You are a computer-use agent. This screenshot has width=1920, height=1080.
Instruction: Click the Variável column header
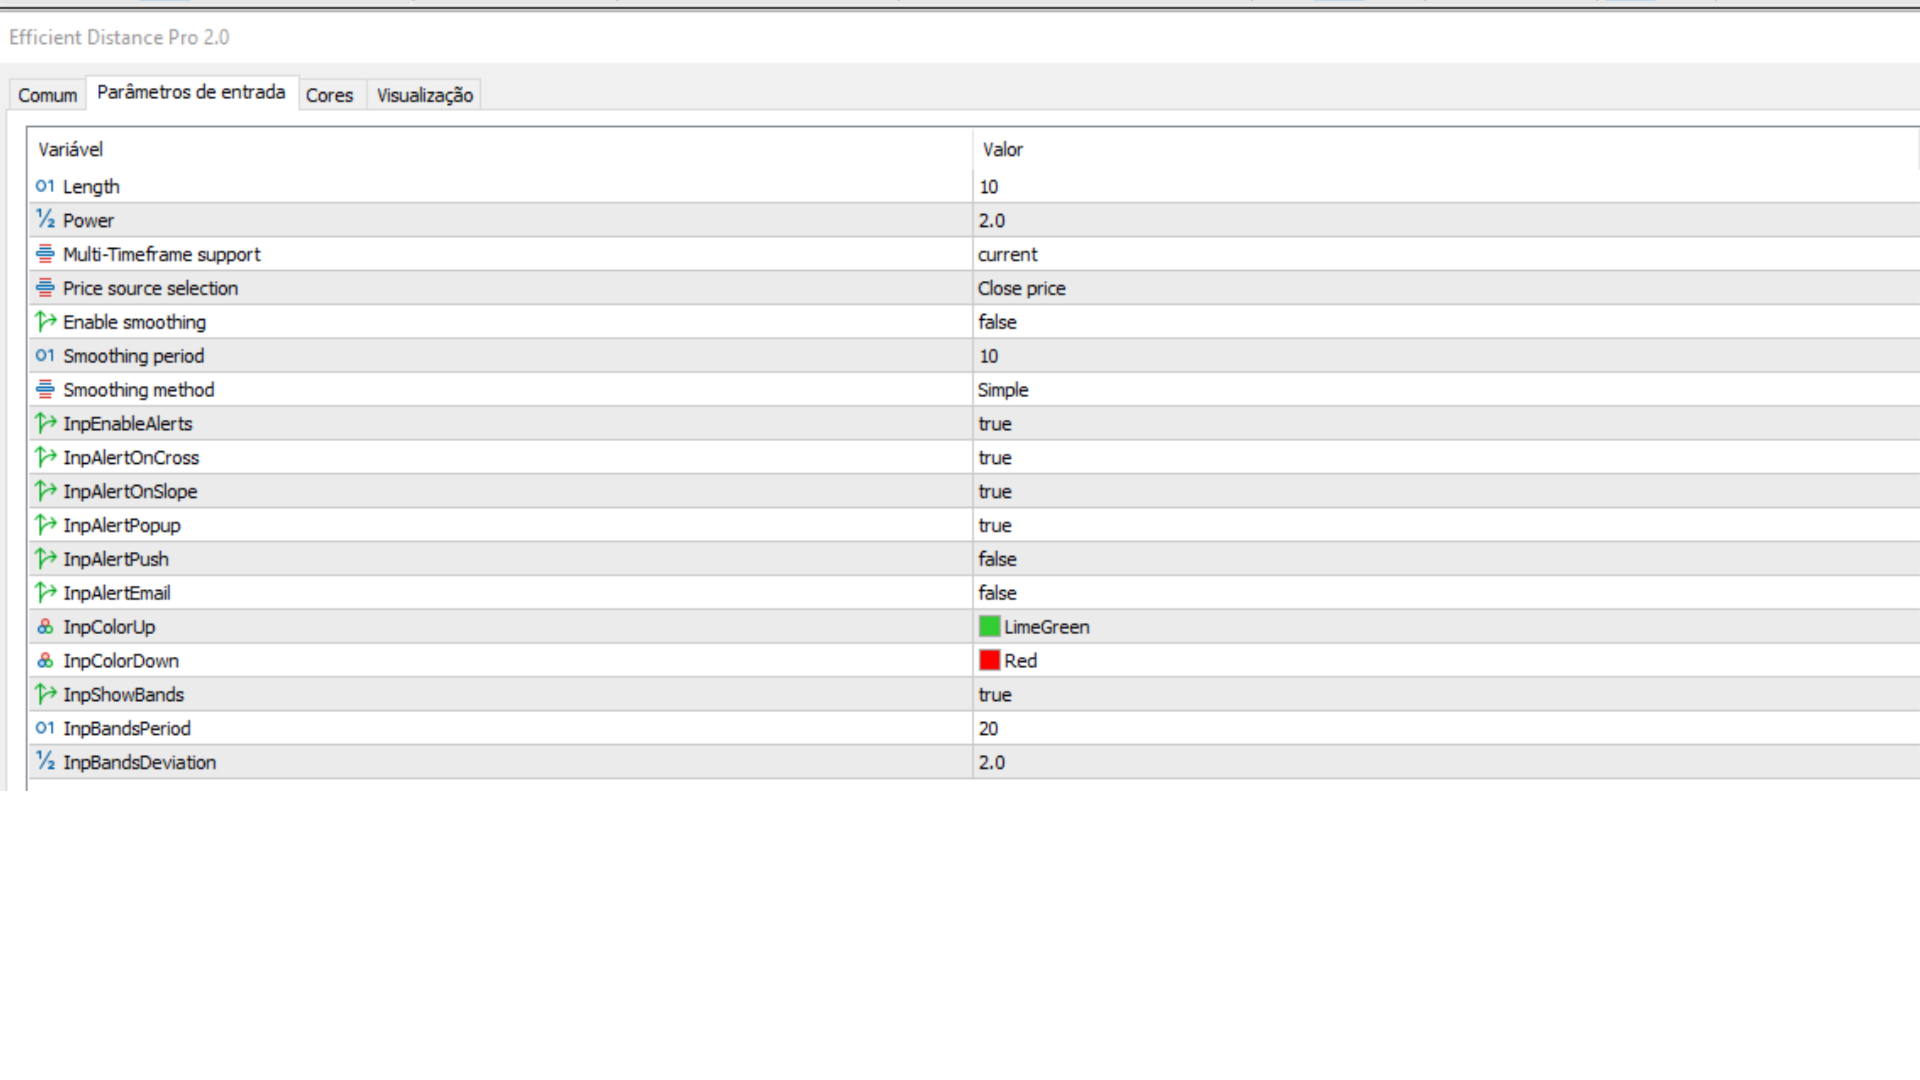coord(70,149)
